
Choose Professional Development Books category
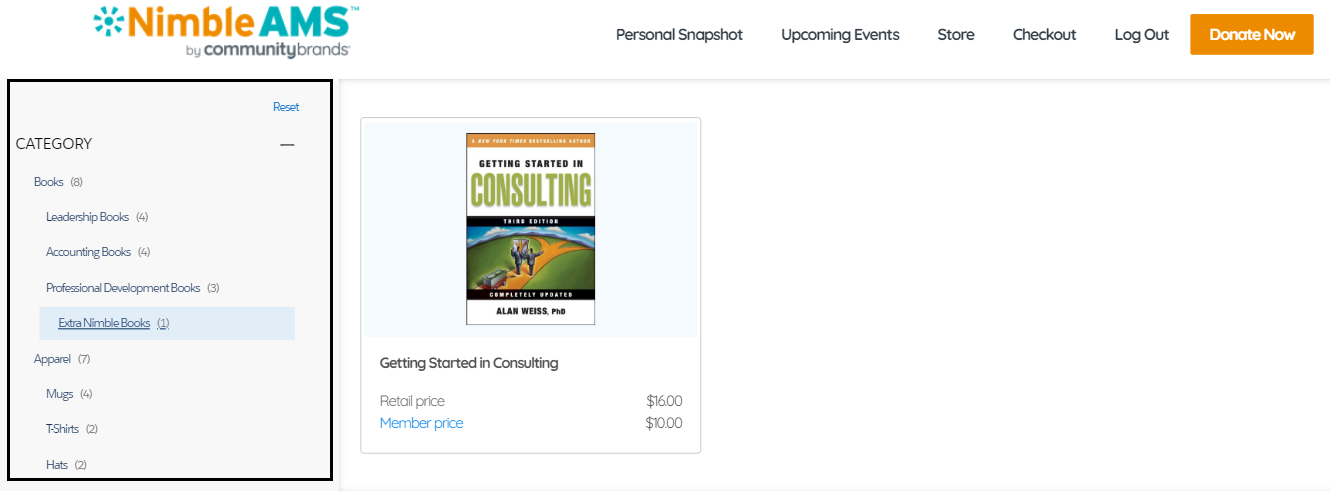[x=123, y=288]
